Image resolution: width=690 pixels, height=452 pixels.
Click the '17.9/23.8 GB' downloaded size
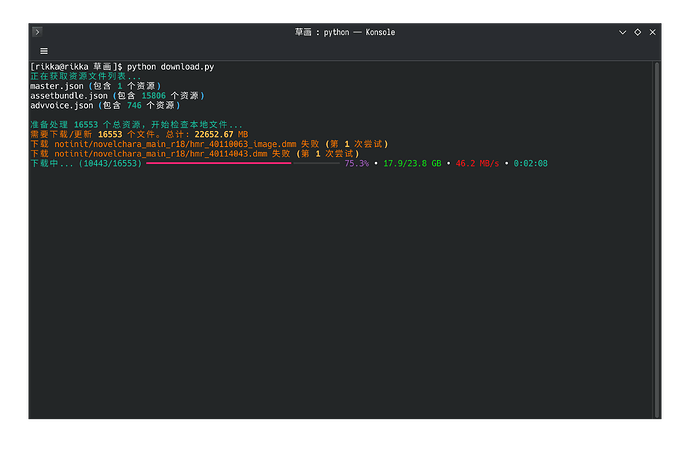[412, 163]
